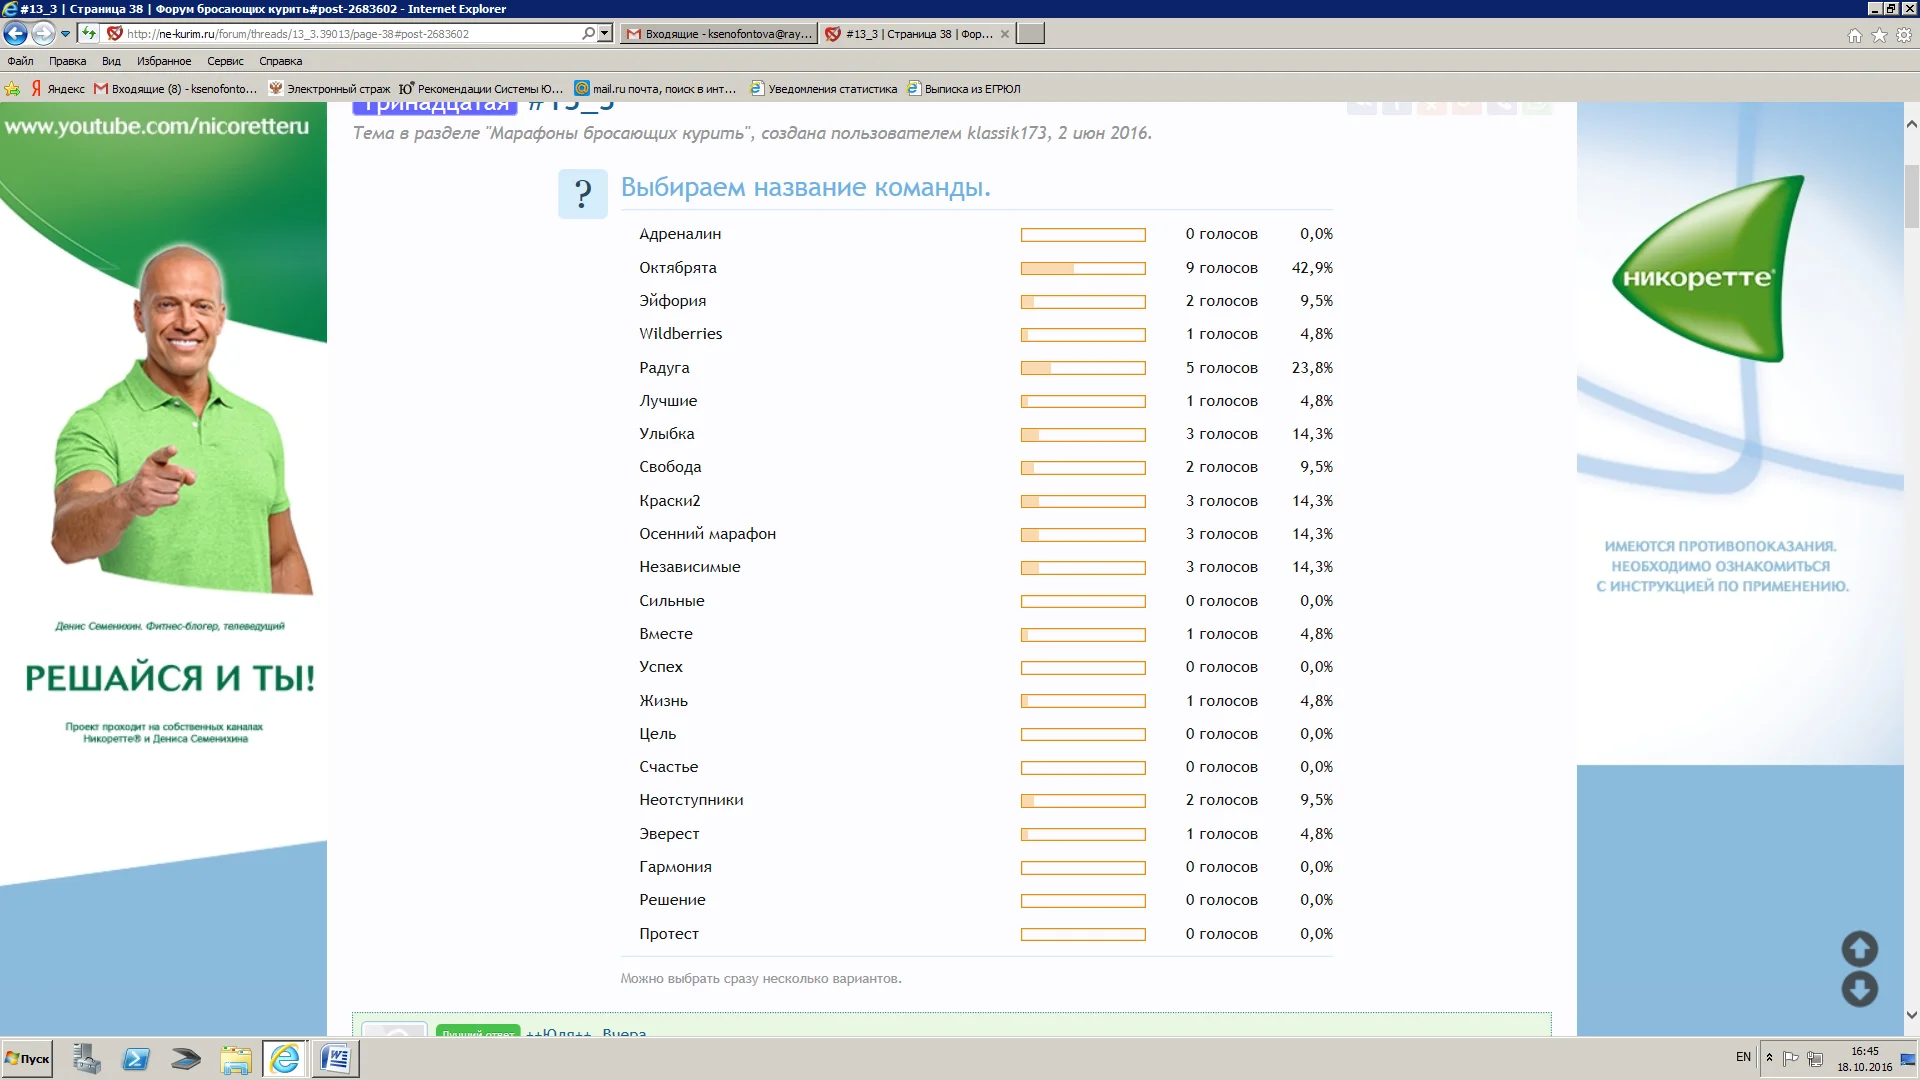Screen dimensions: 1920x1080
Task: Click the Home icon in the toolbar
Action: click(1855, 35)
